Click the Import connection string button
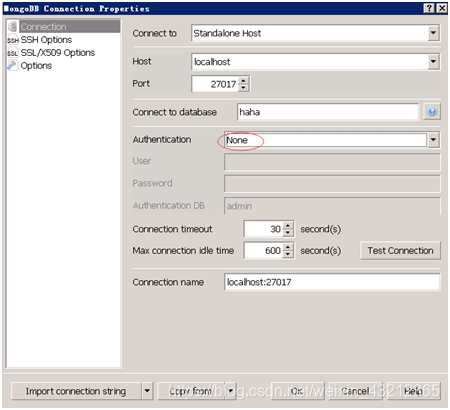The width and height of the screenshot is (450, 410). [76, 391]
